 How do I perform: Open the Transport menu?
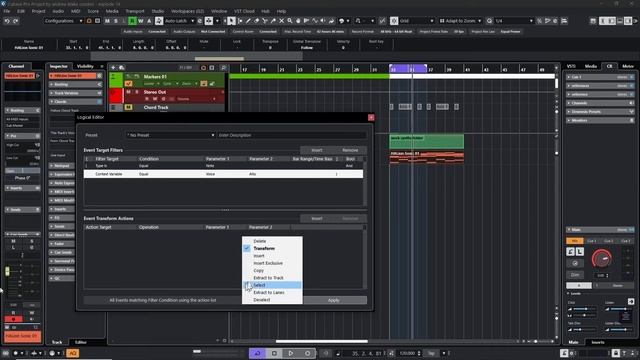click(x=135, y=11)
